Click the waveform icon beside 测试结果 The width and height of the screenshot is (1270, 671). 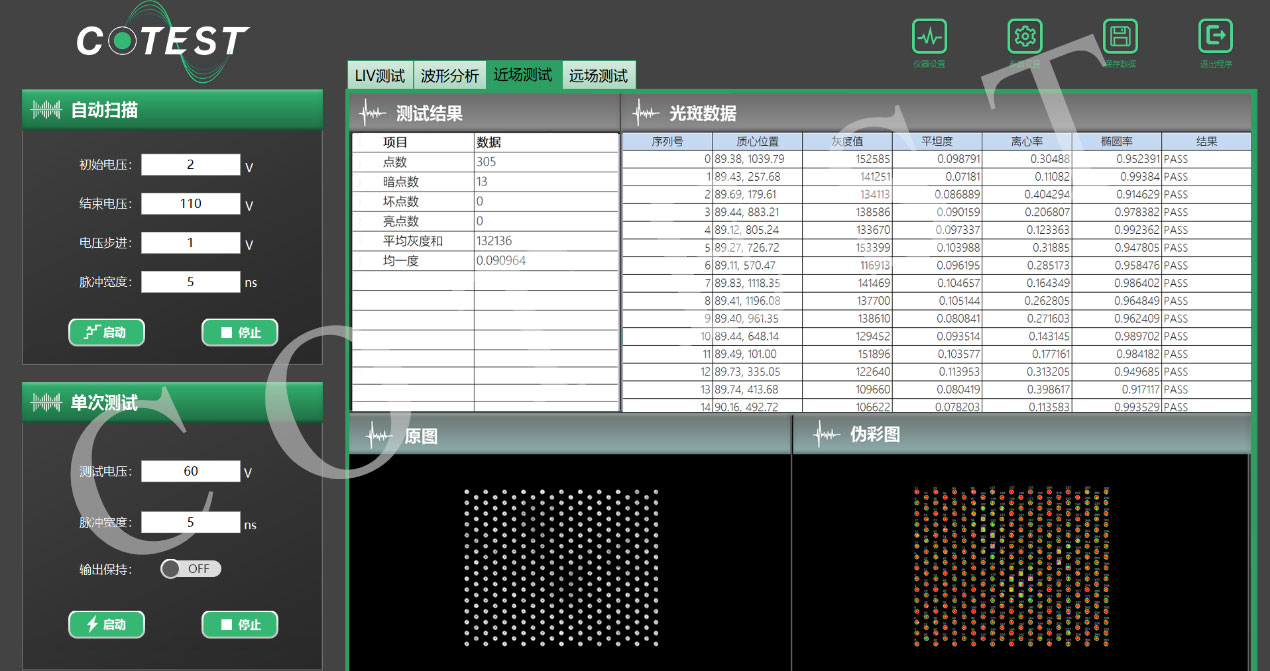[373, 113]
